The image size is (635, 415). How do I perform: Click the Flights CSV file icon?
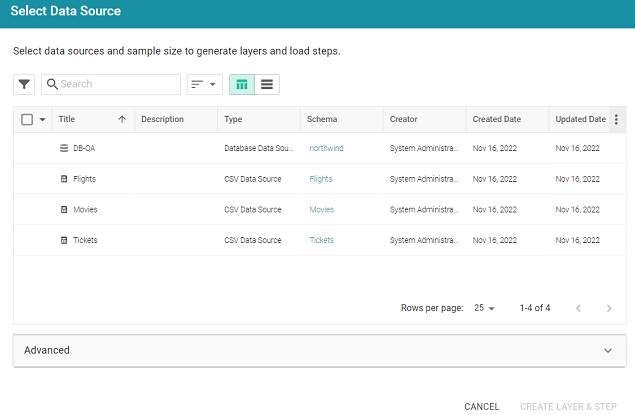64,179
